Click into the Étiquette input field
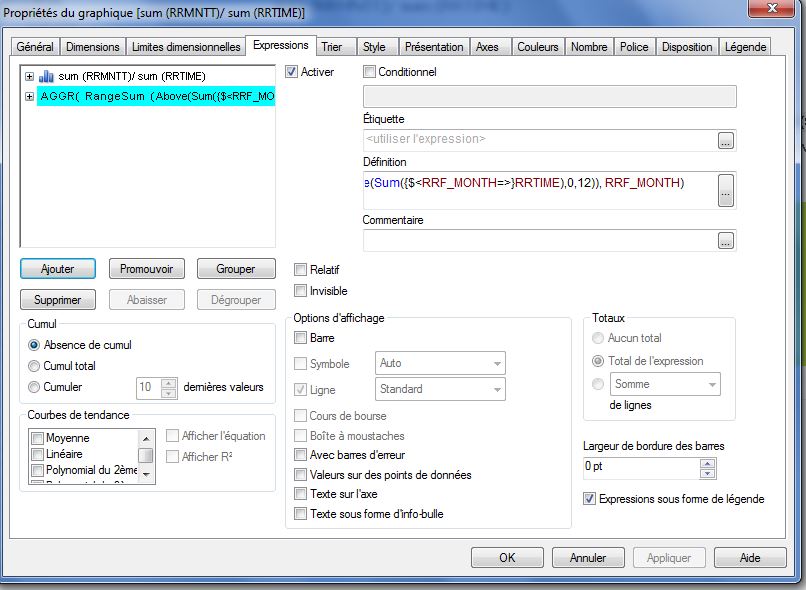This screenshot has width=806, height=590. click(540, 140)
